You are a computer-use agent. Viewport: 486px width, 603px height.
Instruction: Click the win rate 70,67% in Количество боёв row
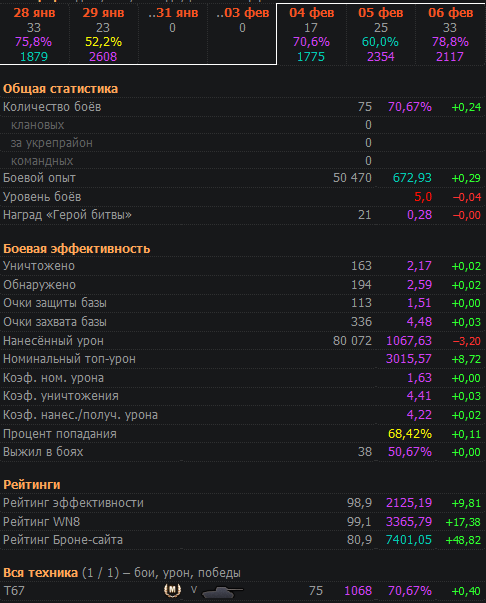410,107
